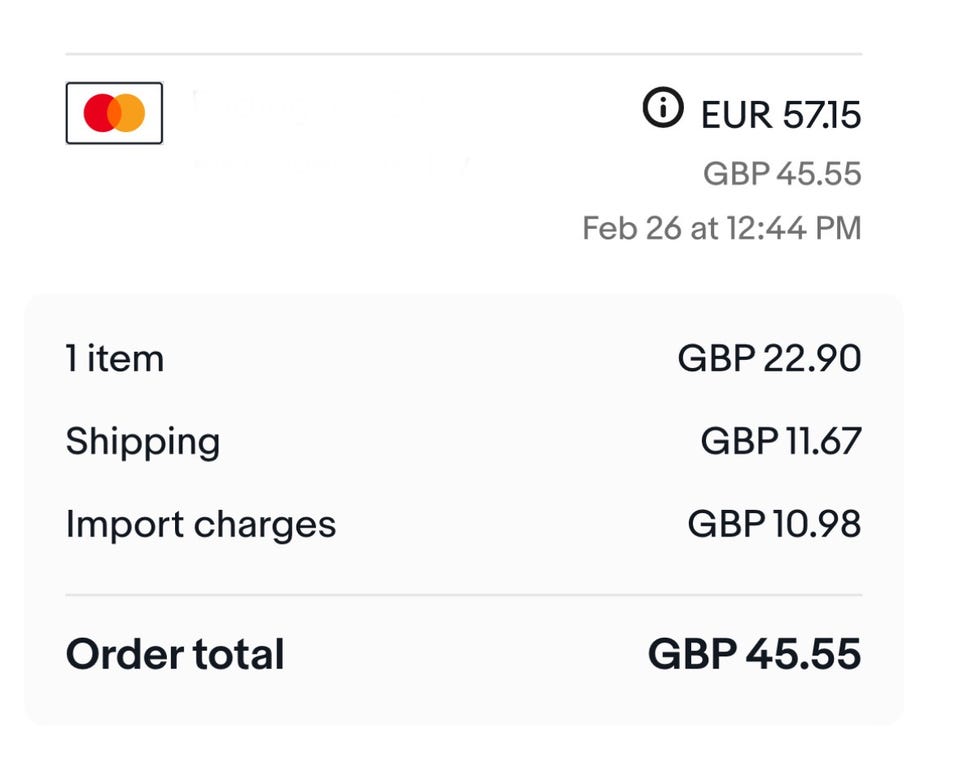Click the Shipping label
This screenshot has height=781, width=960.
click(142, 441)
